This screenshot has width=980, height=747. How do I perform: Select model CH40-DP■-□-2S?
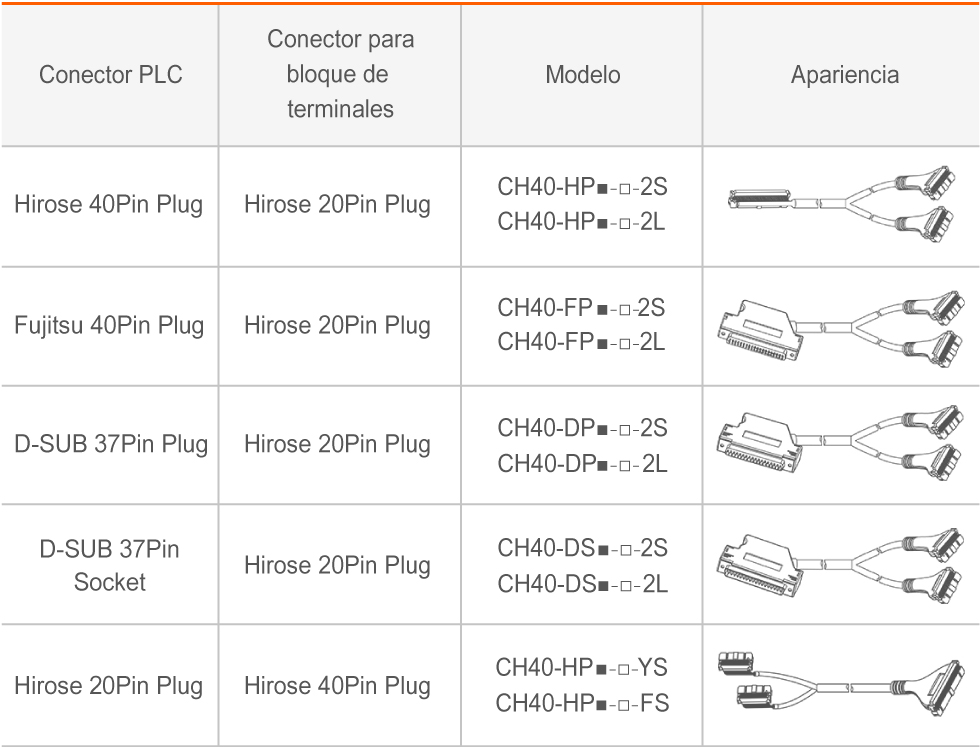click(x=582, y=428)
